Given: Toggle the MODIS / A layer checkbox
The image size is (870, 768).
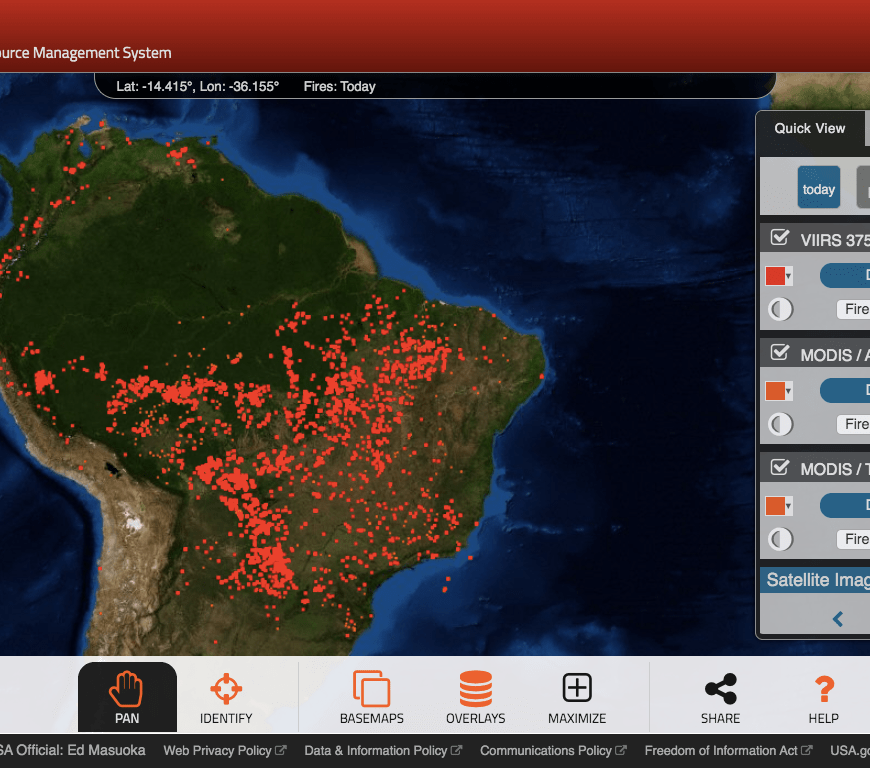Looking at the screenshot, I should 780,354.
